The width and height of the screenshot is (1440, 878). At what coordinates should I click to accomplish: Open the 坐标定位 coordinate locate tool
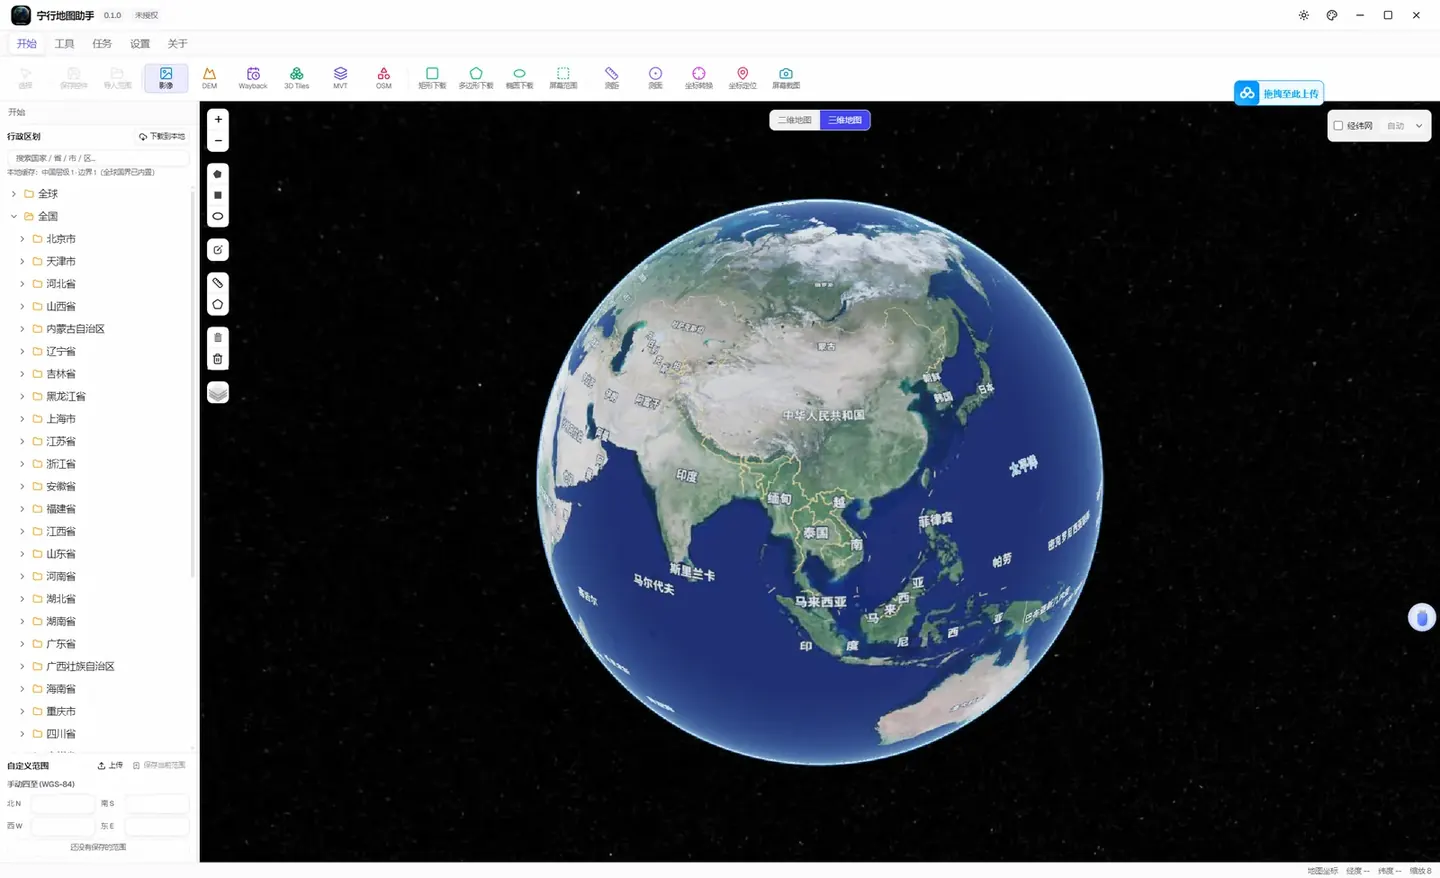[742, 78]
